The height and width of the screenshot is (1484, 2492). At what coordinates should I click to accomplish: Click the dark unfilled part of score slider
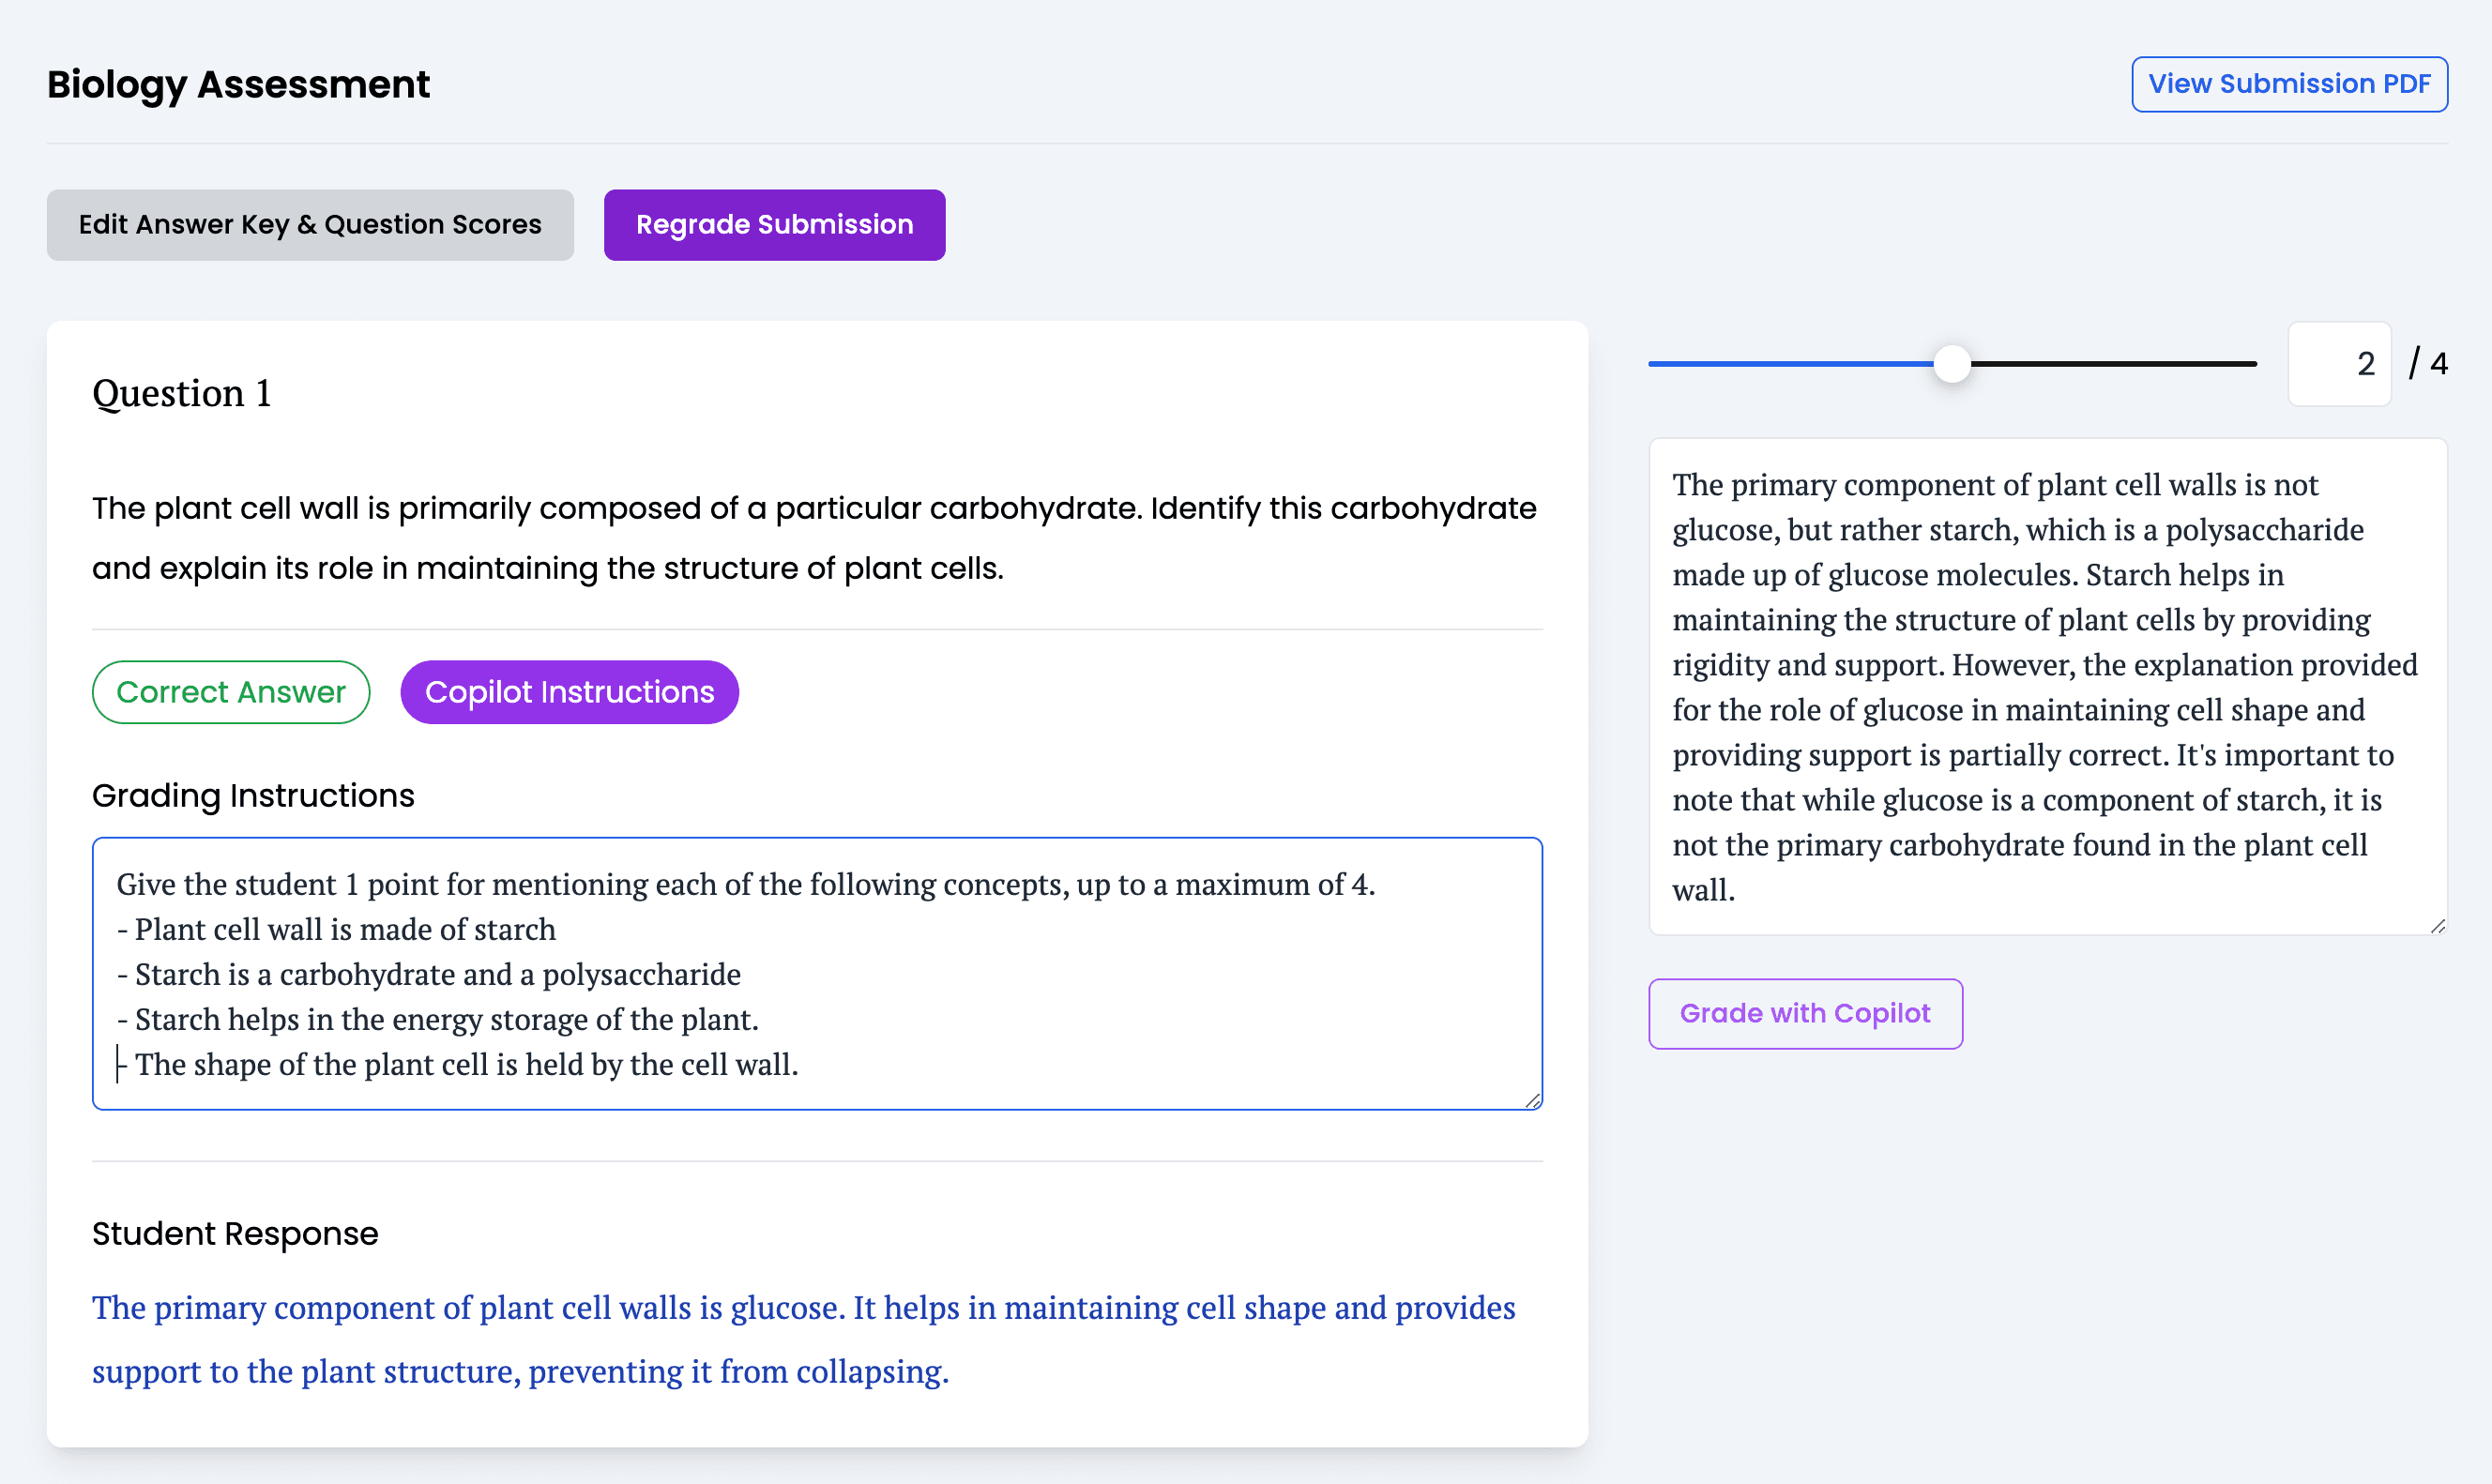coord(2110,364)
